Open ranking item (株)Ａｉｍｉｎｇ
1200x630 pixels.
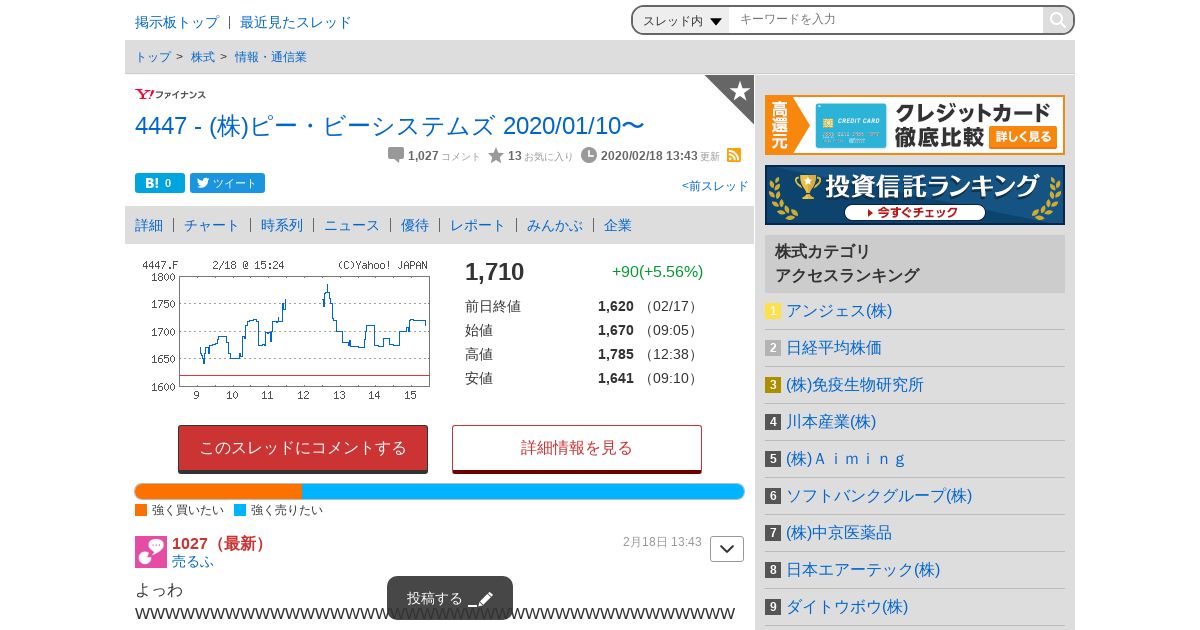pyautogui.click(x=846, y=459)
